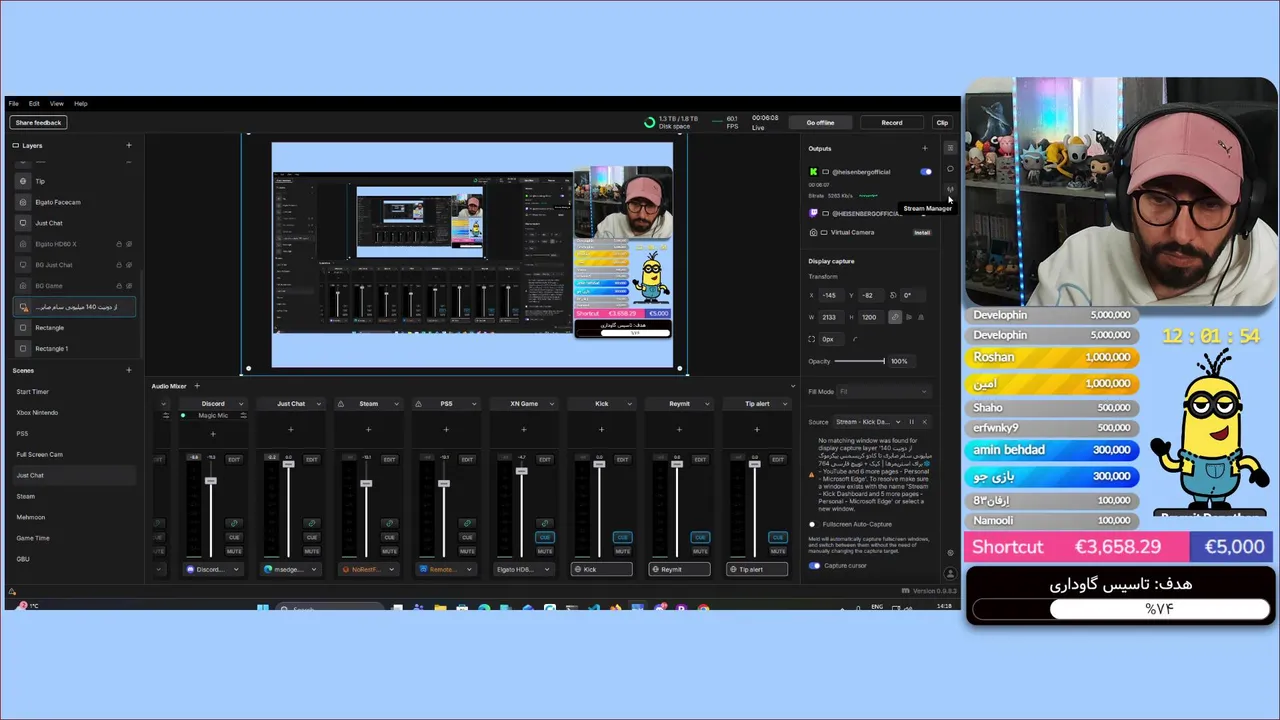This screenshot has height=720, width=1280.
Task: Add an effect to the Tip alert channel
Action: coord(757,429)
